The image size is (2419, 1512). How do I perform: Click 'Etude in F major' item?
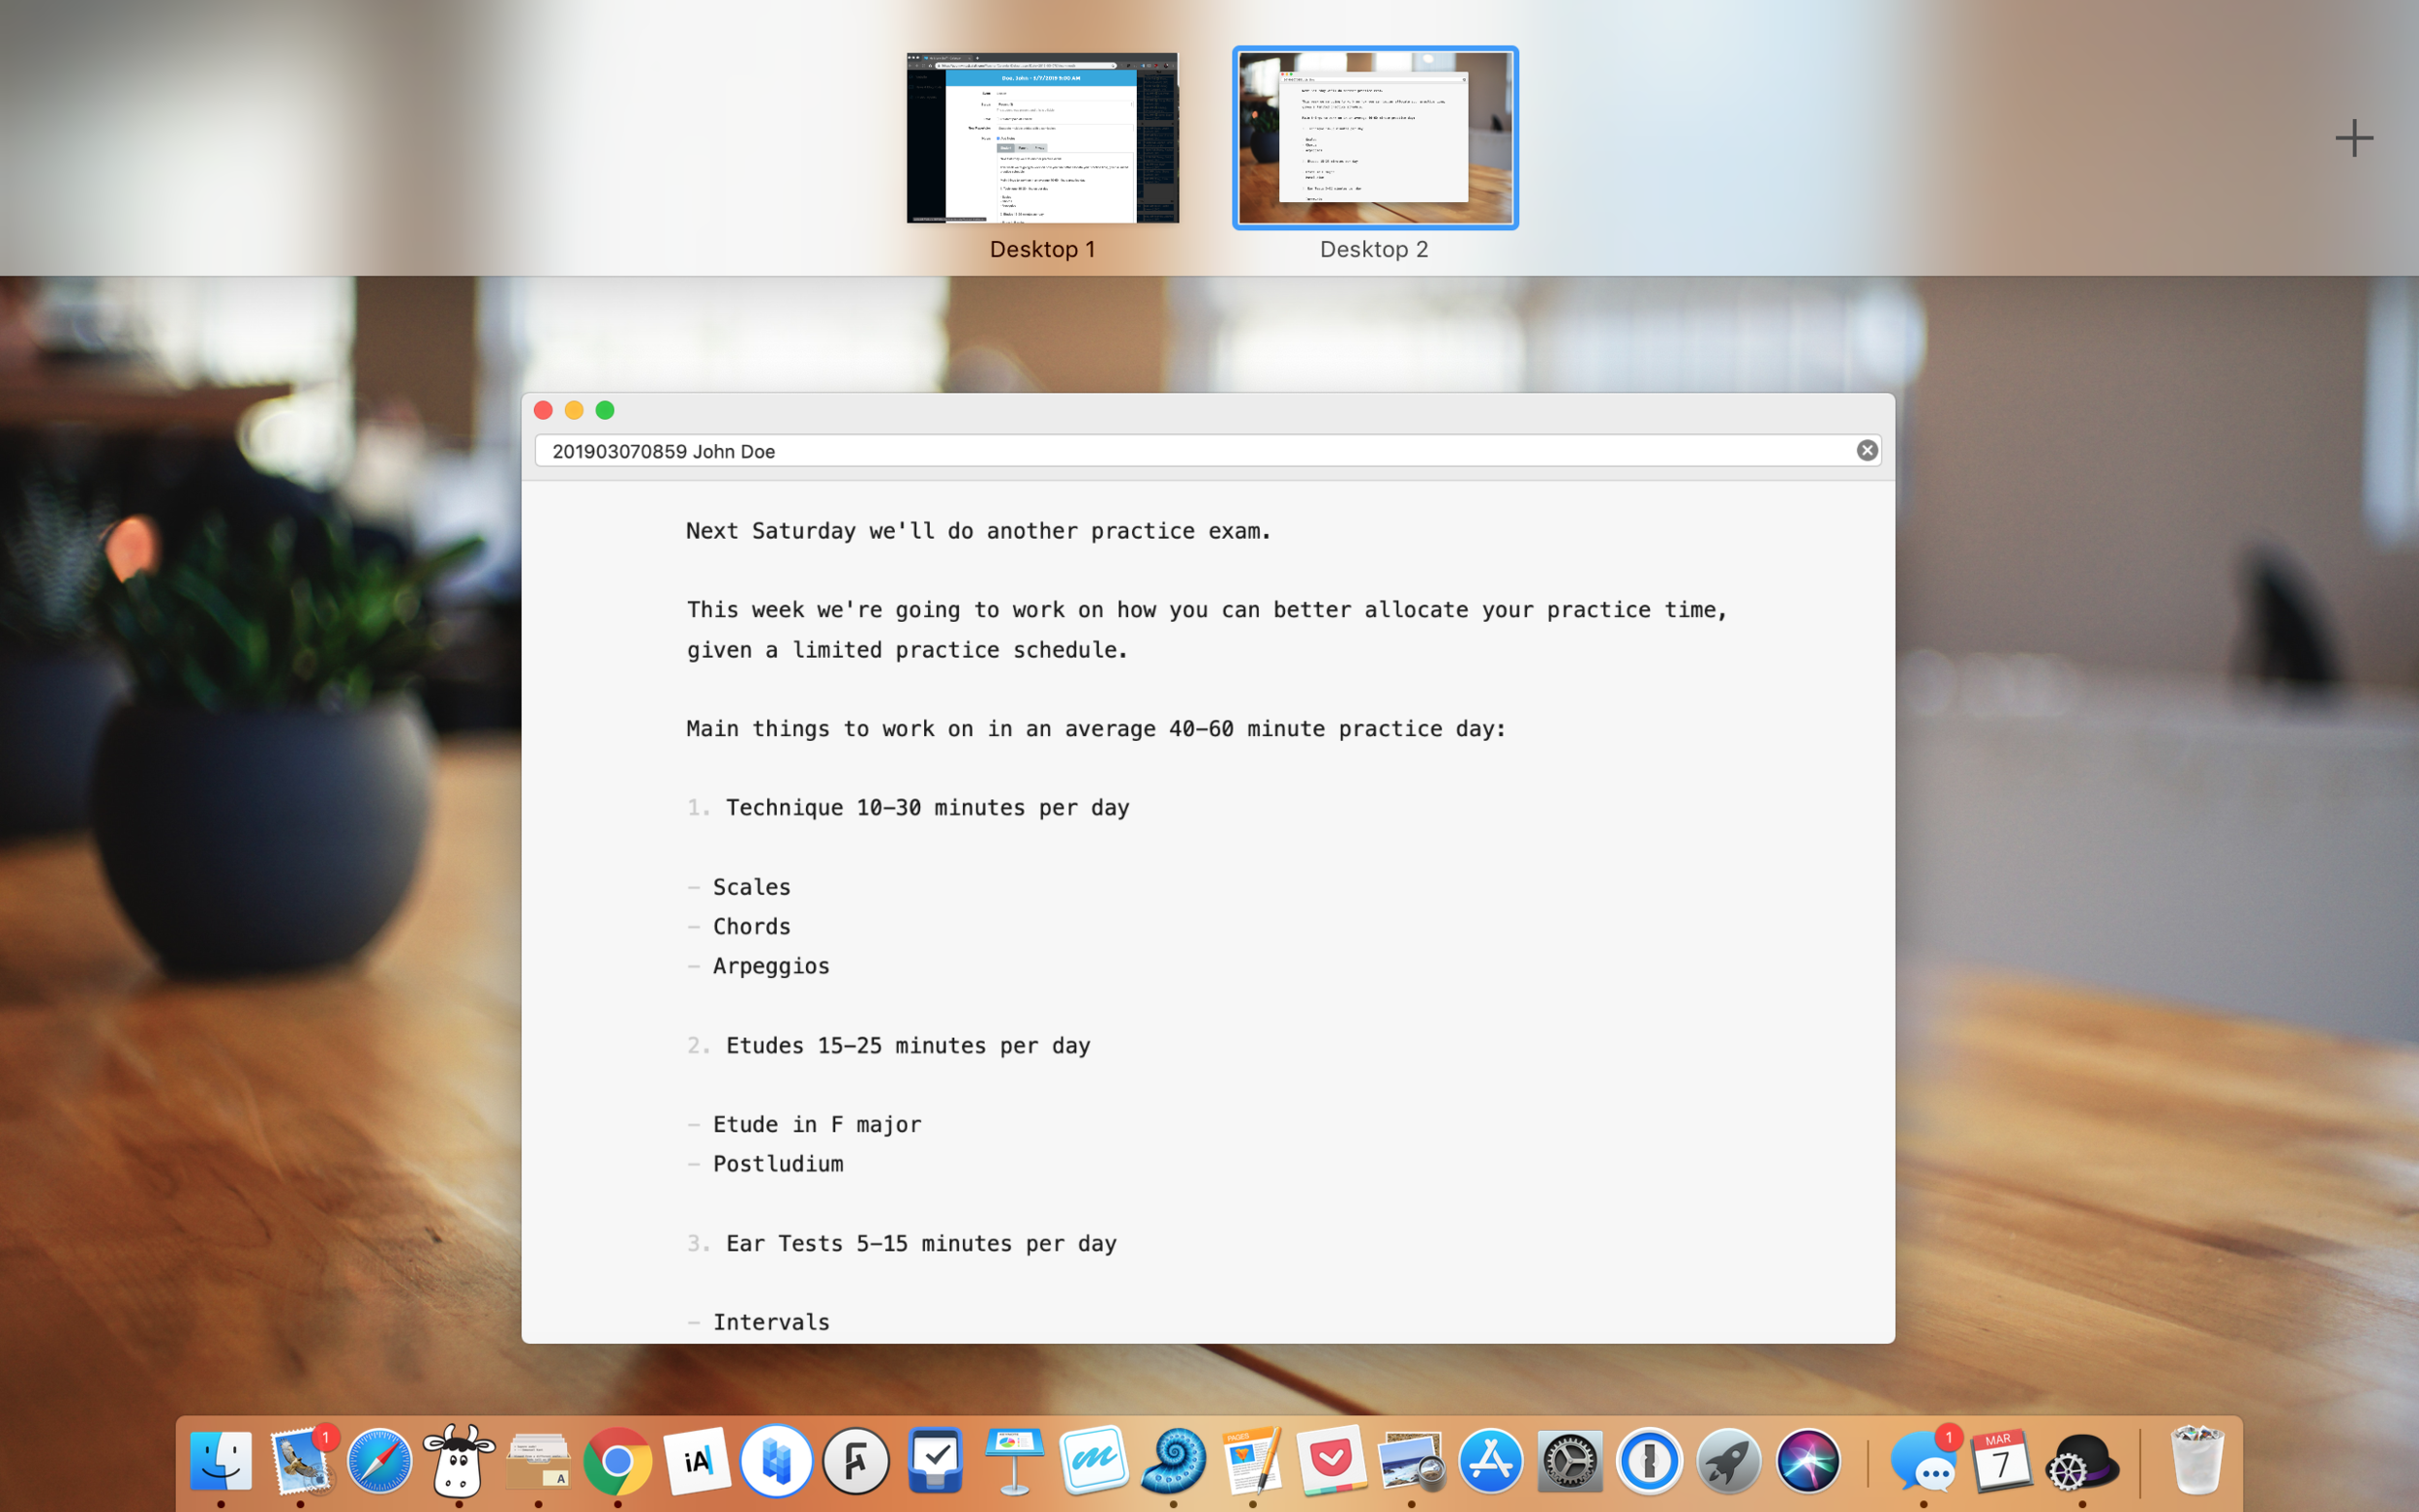coord(817,1125)
